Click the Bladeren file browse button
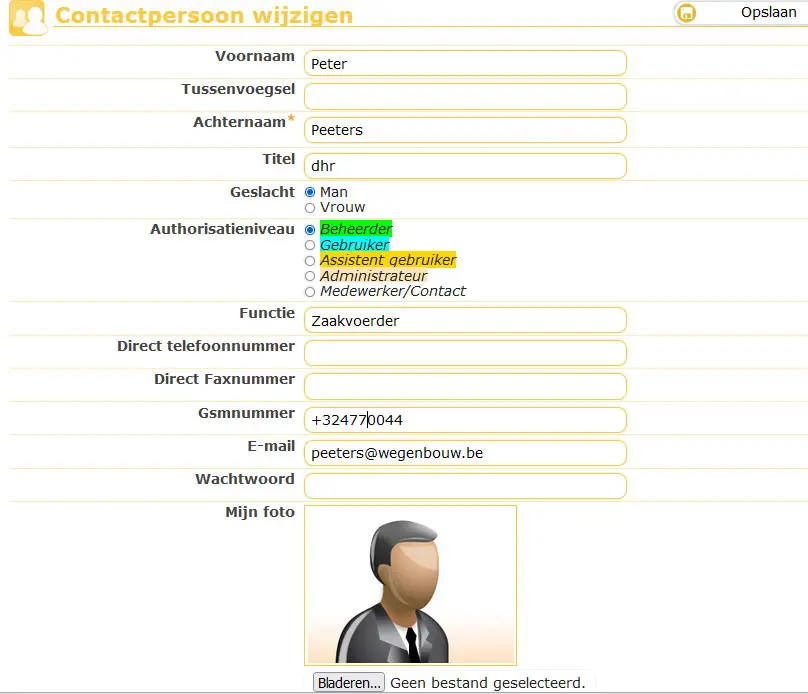The width and height of the screenshot is (808, 694). coord(348,683)
